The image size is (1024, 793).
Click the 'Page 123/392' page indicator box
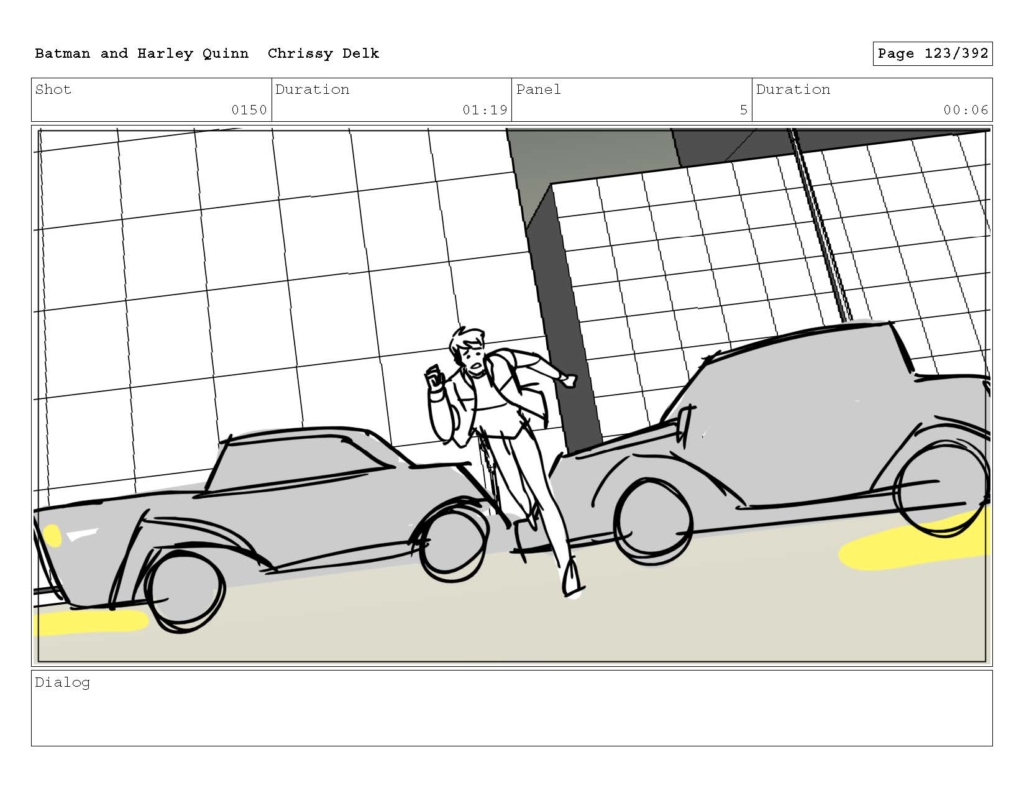[933, 54]
